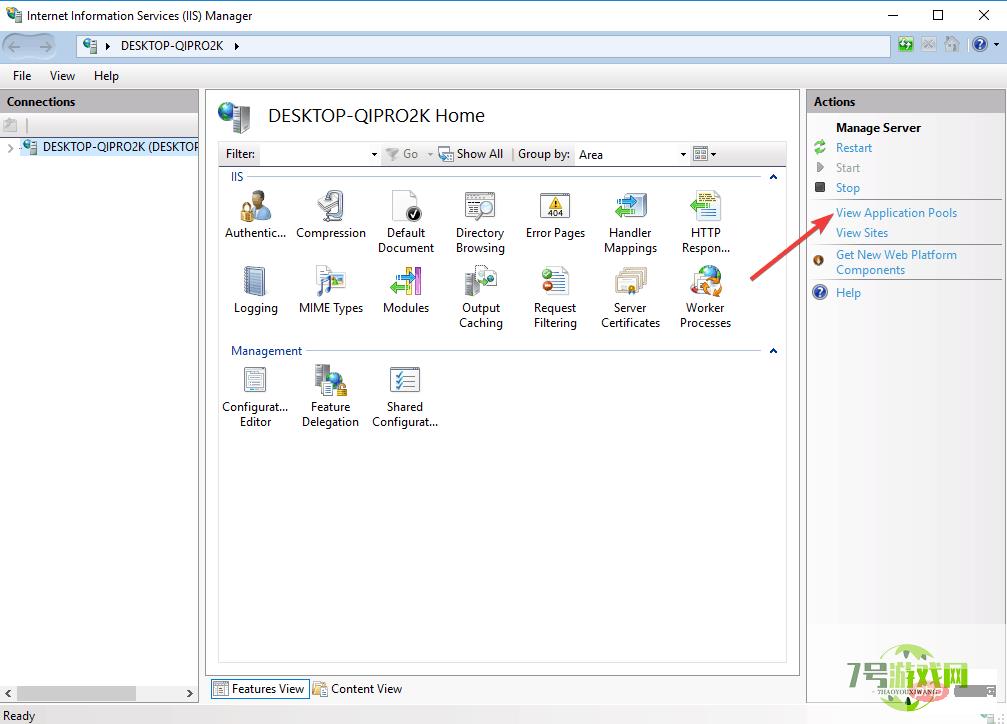Click Get New Web Platform Components
1007x724 pixels.
pyautogui.click(x=896, y=262)
